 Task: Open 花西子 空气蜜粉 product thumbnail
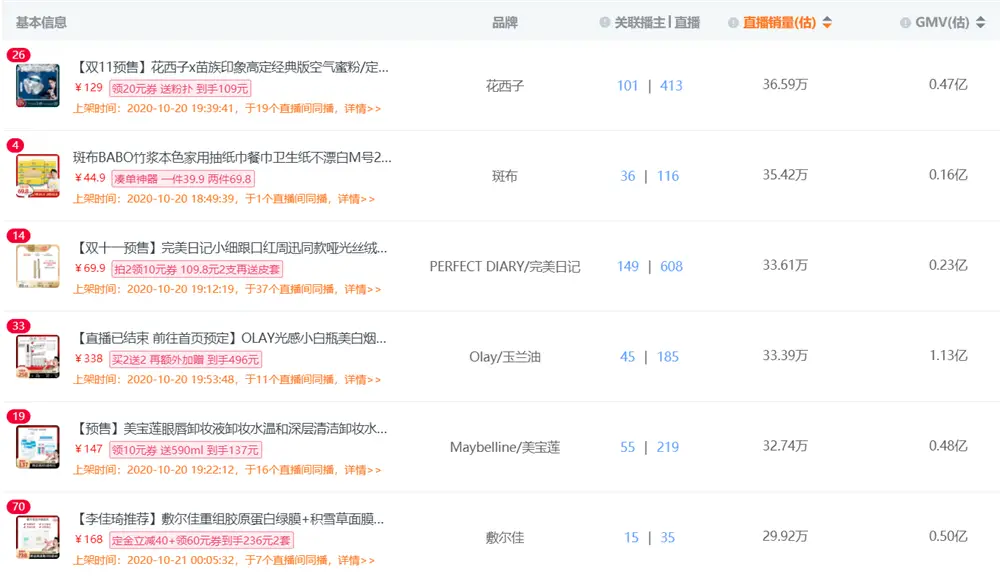coord(38,85)
